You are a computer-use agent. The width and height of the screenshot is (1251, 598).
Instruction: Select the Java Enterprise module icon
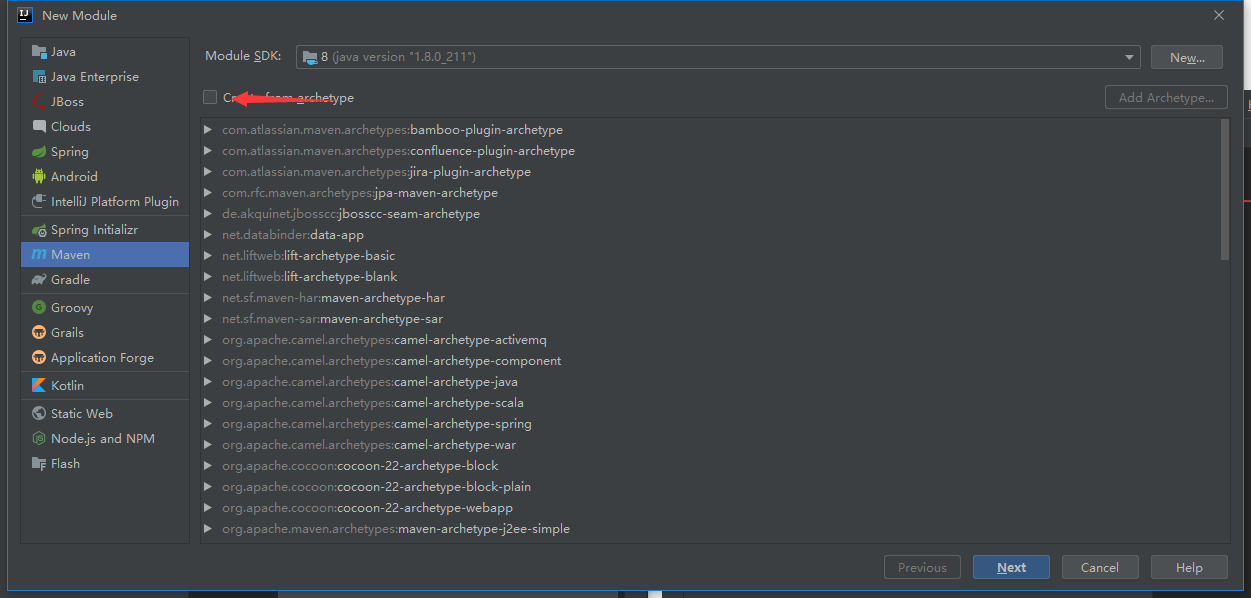[x=39, y=77]
